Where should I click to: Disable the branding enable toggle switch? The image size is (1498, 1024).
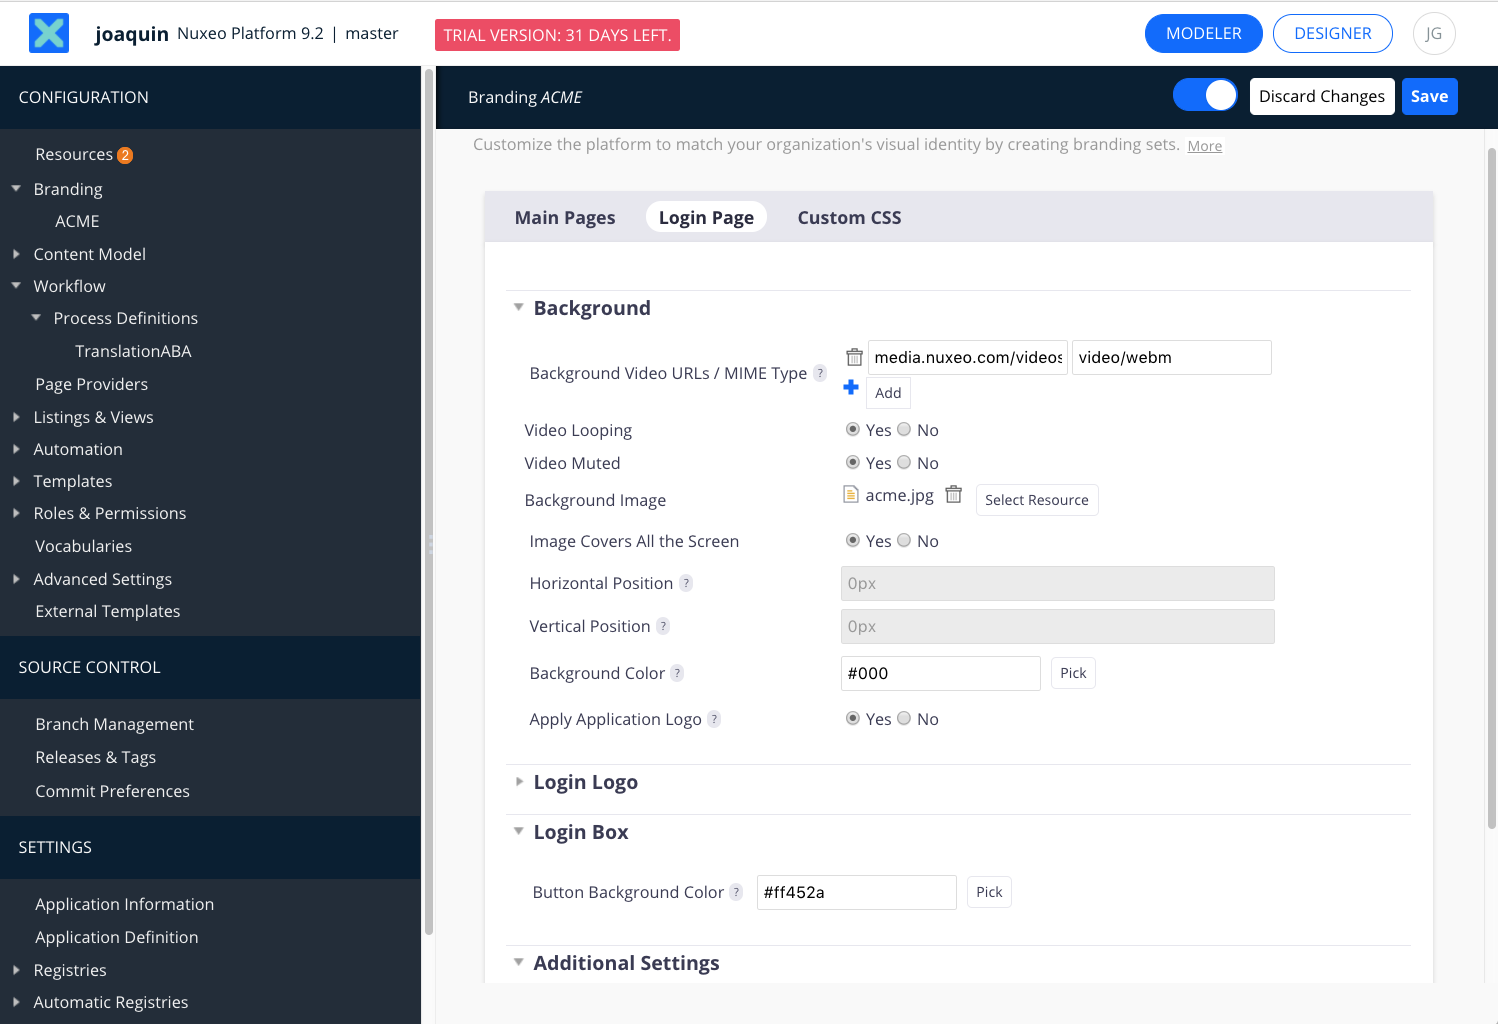point(1205,95)
